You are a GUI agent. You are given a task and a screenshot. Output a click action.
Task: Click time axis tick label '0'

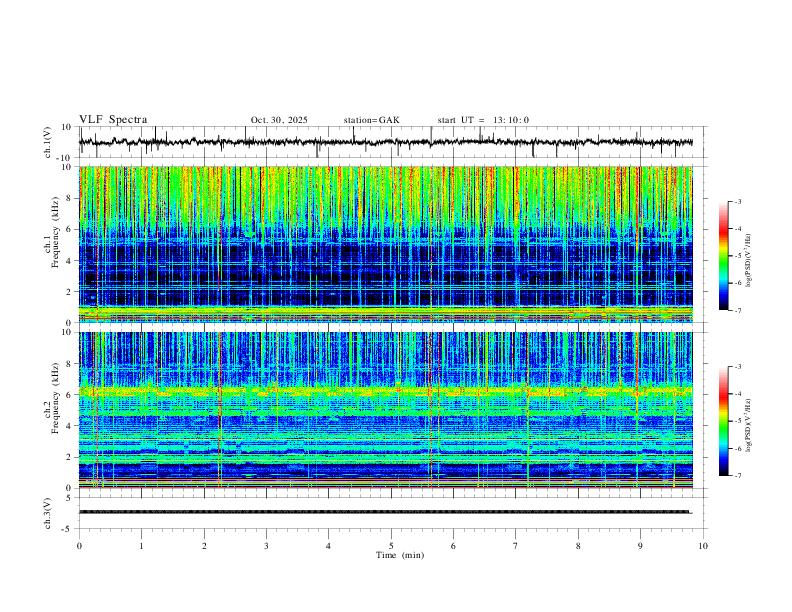[79, 546]
